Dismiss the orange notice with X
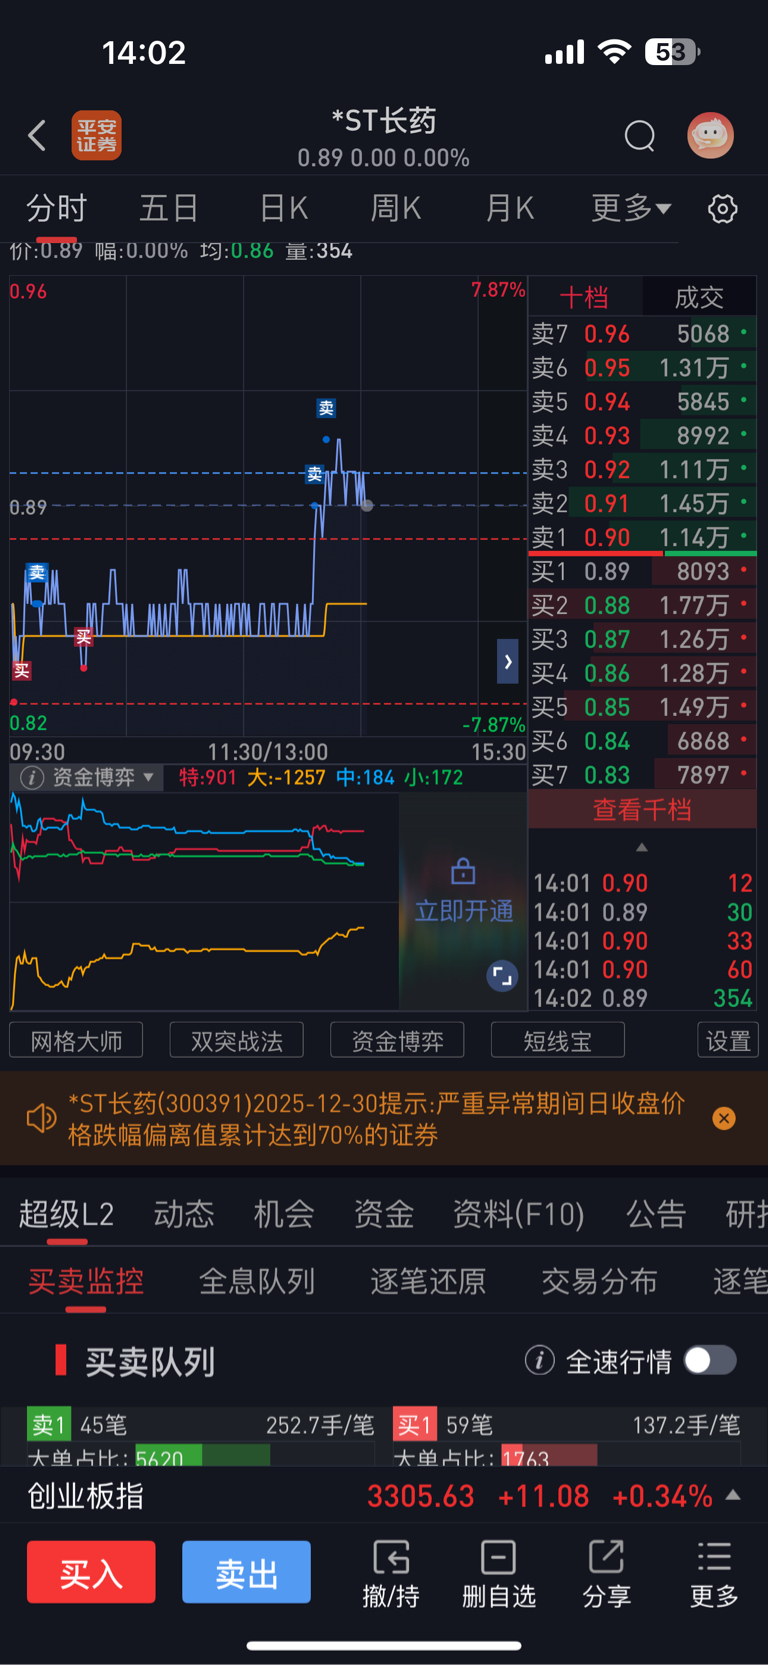Viewport: 768px width, 1665px height. click(724, 1118)
